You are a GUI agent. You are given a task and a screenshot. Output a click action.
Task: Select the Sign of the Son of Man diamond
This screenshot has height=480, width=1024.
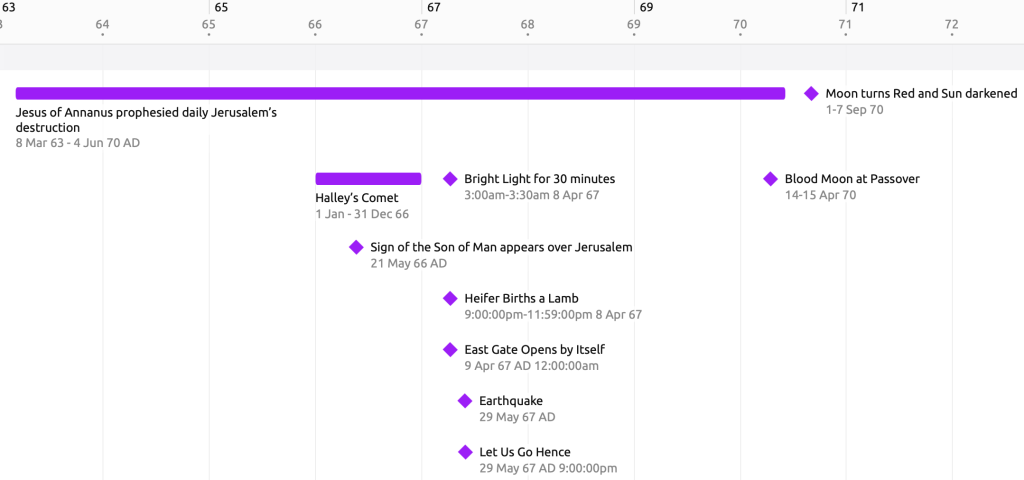pyautogui.click(x=356, y=247)
